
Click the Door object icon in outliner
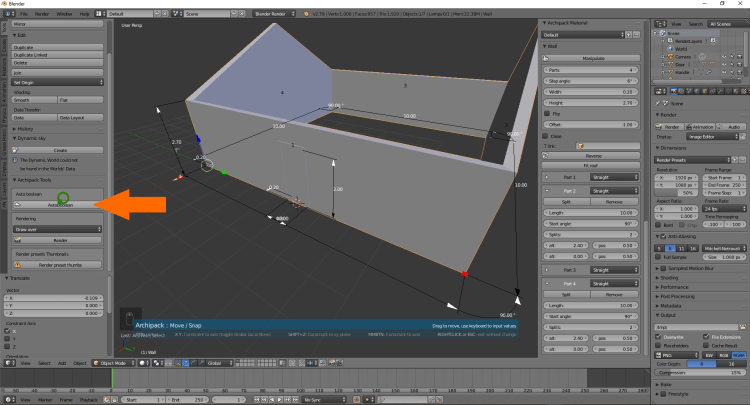click(x=669, y=64)
